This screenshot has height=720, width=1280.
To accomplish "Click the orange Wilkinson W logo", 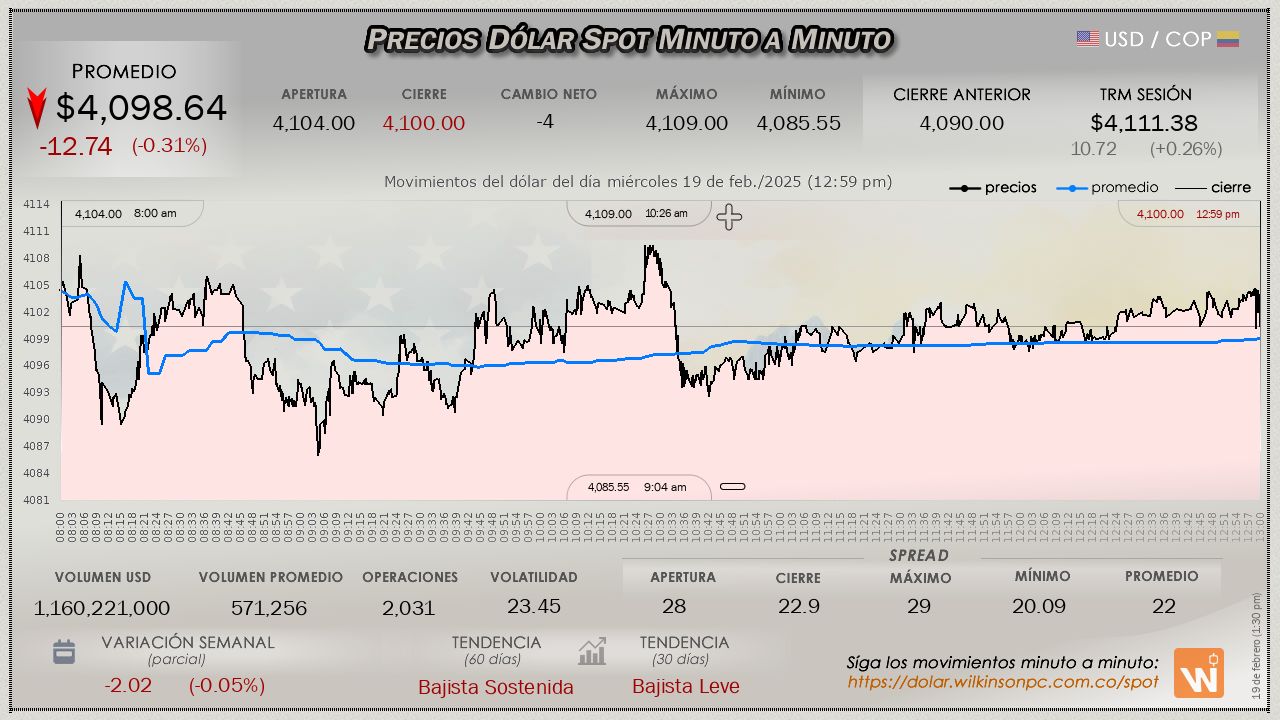I will pos(1198,673).
